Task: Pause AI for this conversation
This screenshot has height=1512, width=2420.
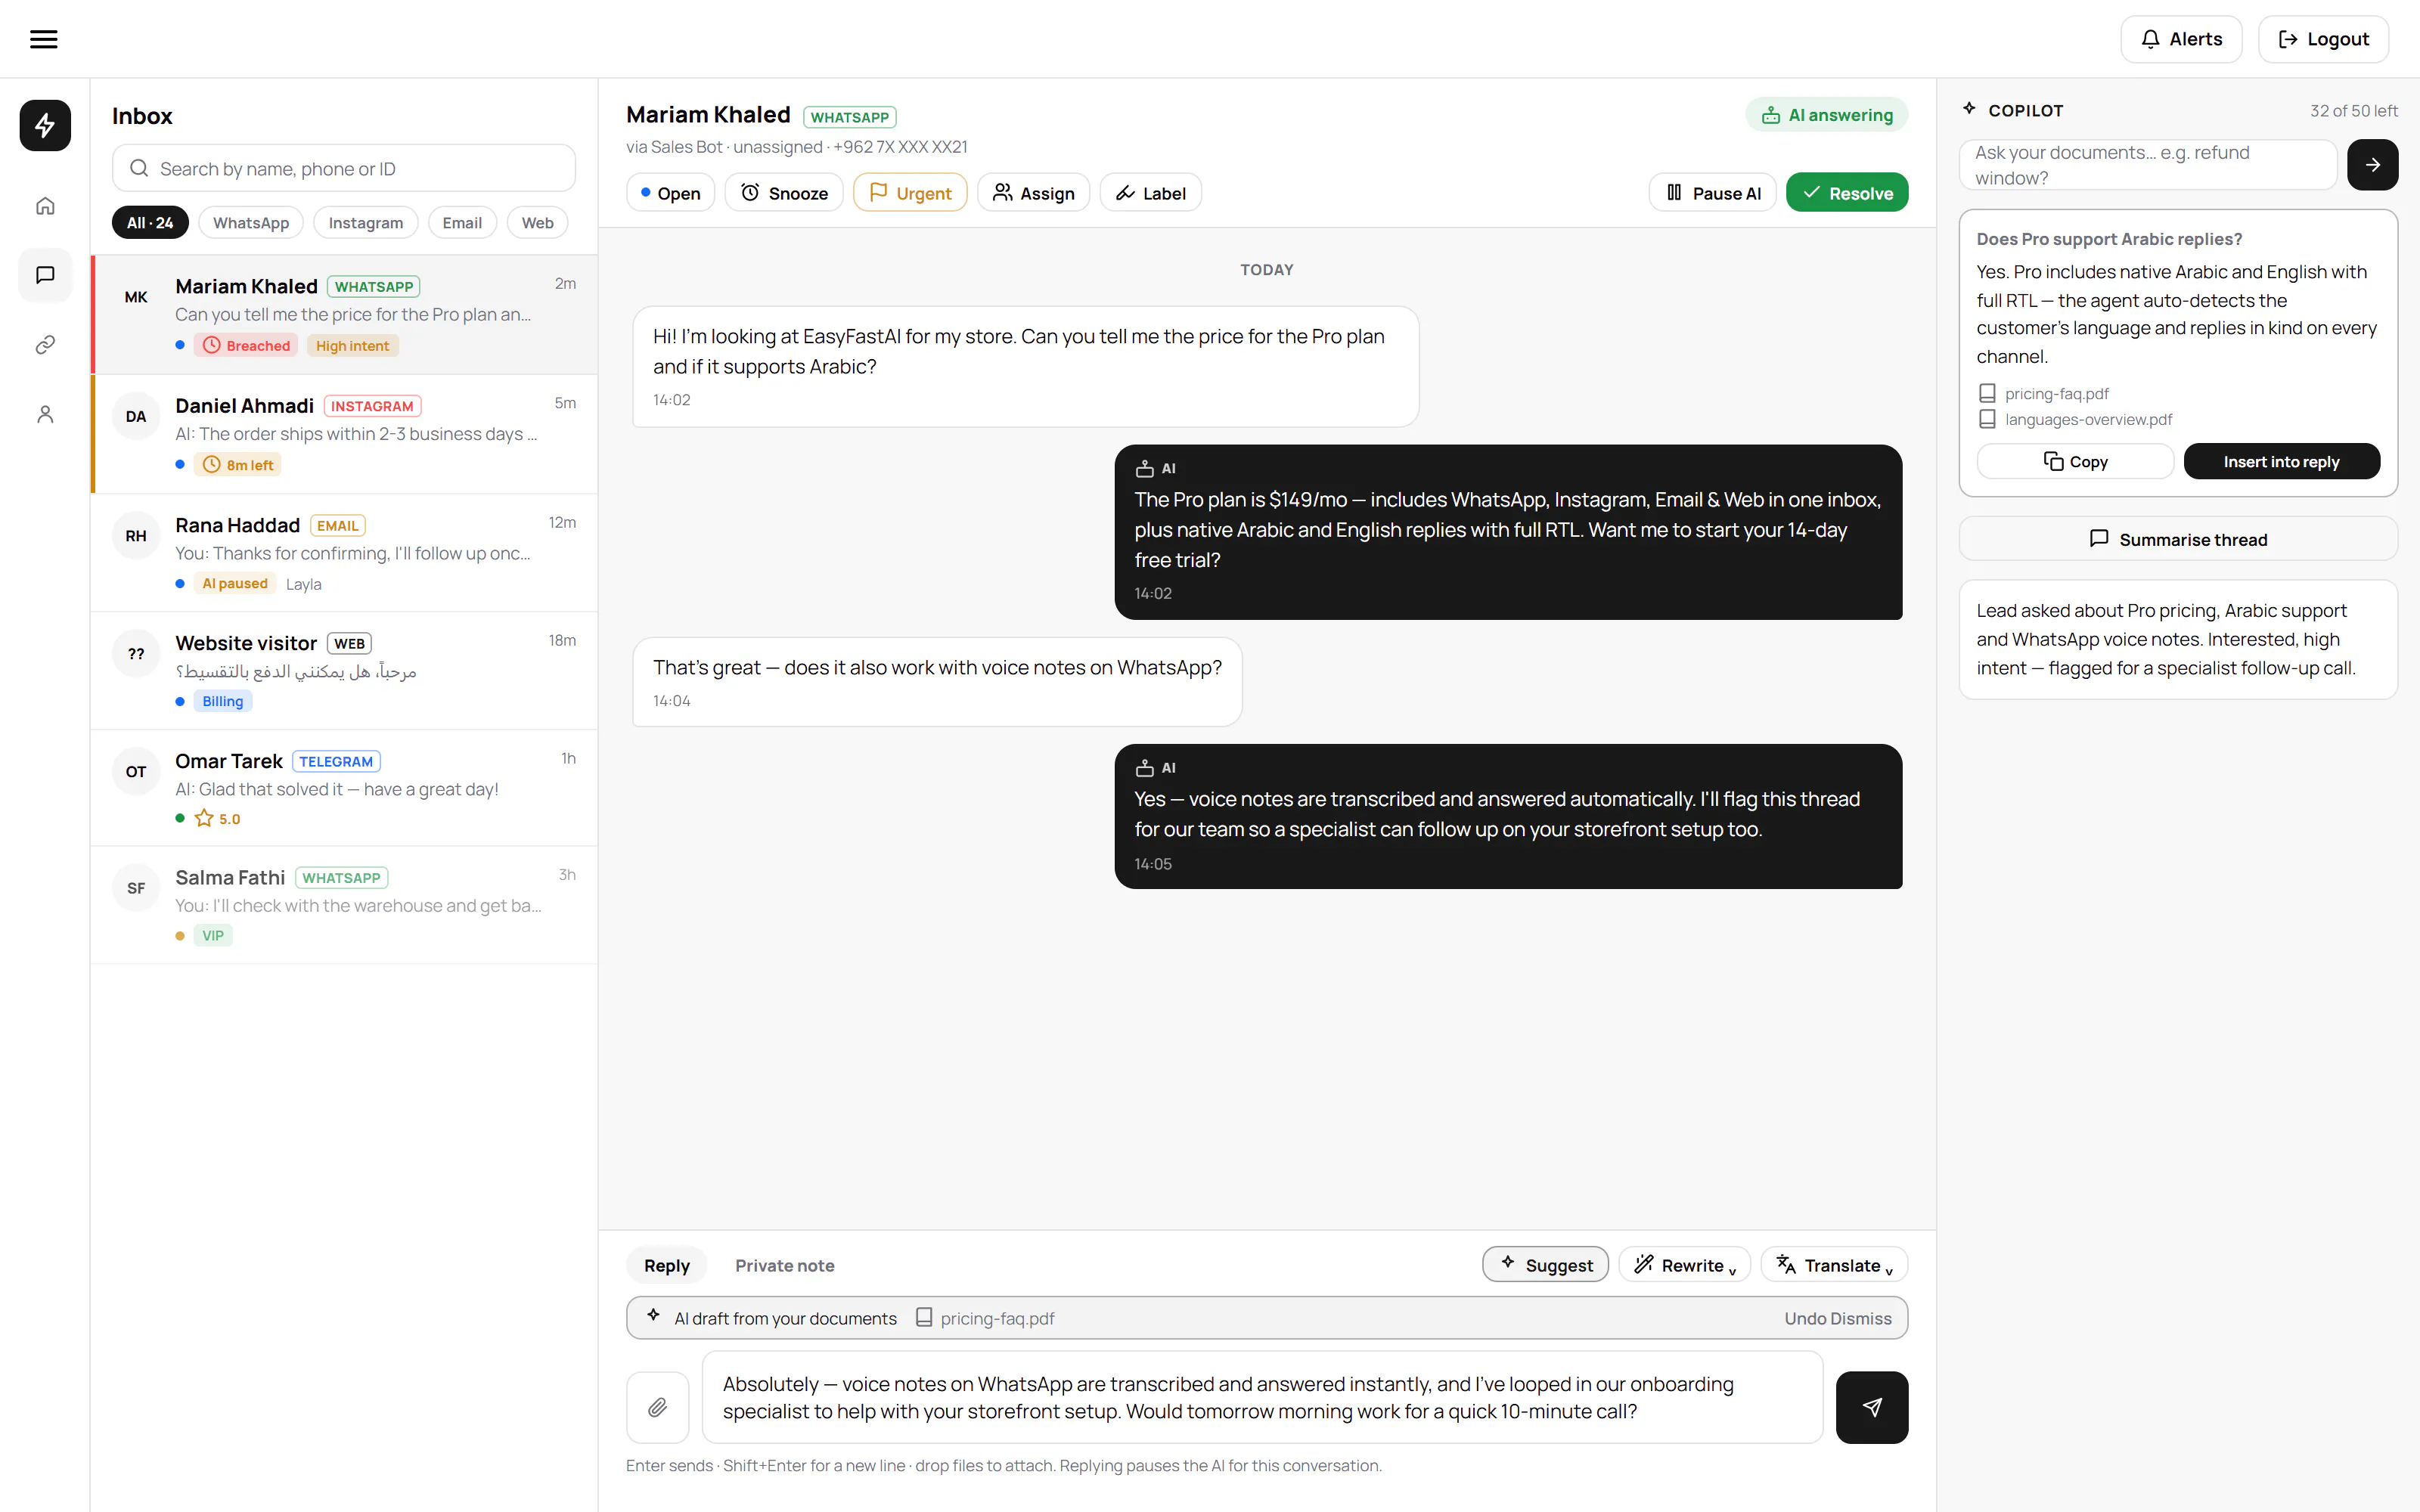Action: coord(1712,193)
